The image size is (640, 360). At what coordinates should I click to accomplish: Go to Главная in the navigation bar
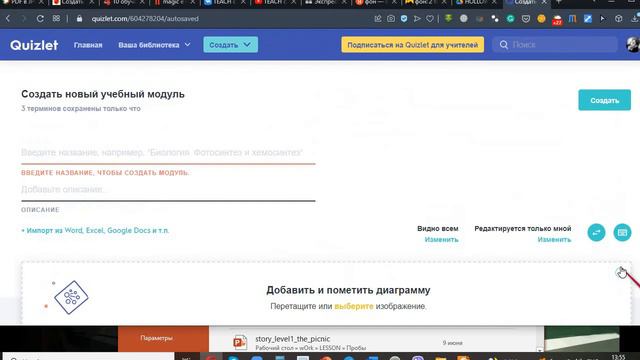coord(88,45)
